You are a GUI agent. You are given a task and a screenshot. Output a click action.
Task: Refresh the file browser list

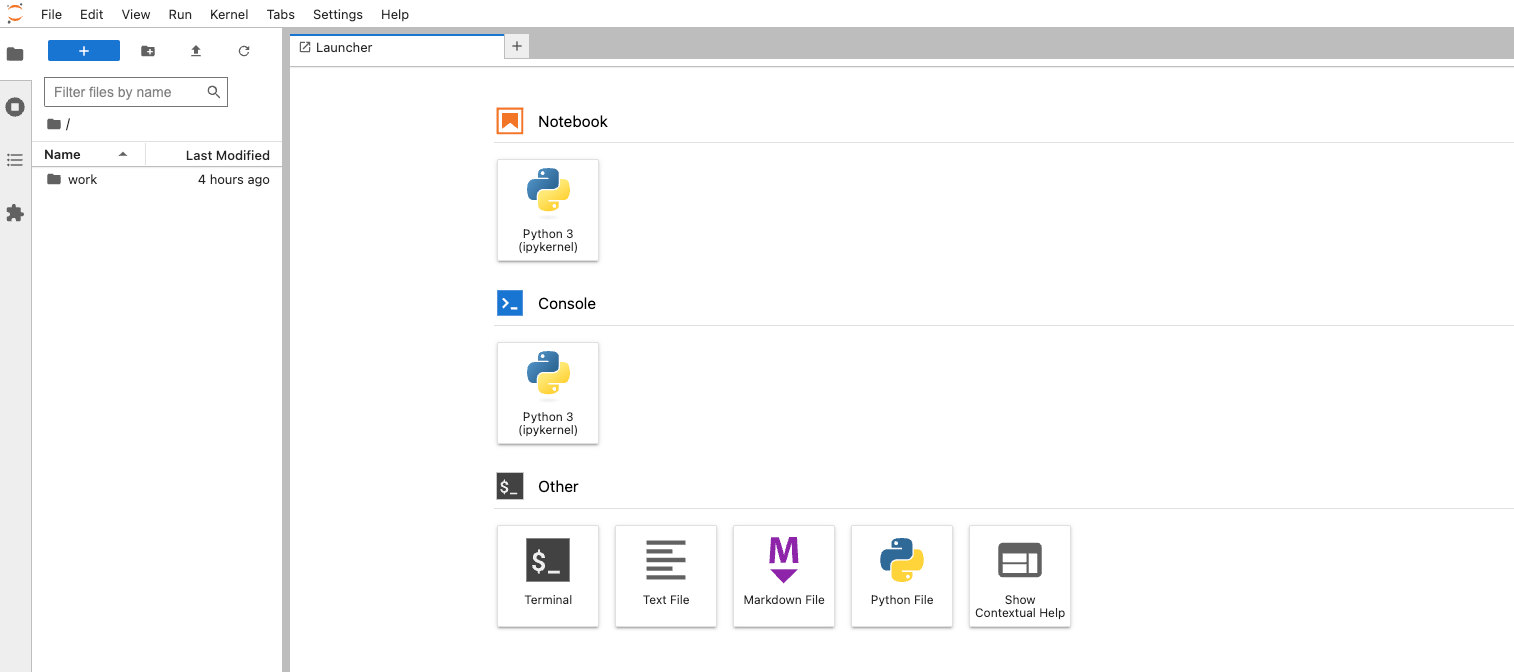tap(244, 50)
